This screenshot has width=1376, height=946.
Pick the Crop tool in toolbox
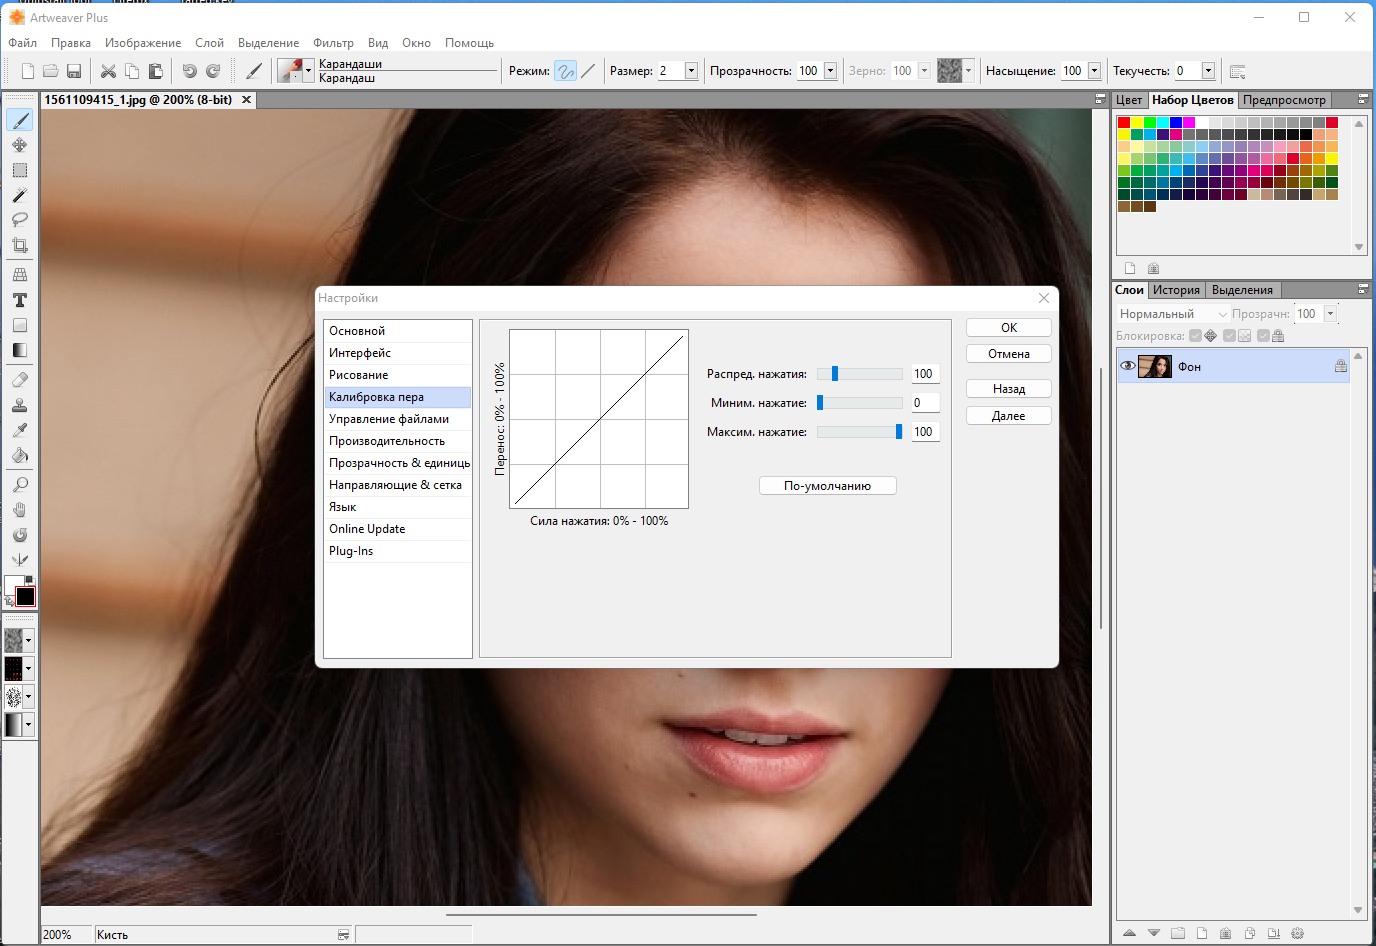(x=19, y=245)
